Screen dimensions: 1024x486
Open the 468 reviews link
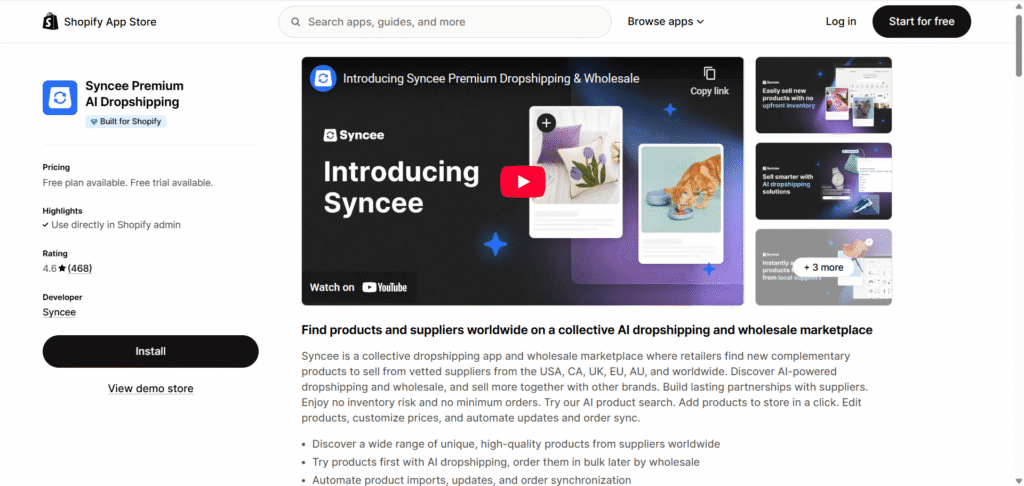point(80,269)
